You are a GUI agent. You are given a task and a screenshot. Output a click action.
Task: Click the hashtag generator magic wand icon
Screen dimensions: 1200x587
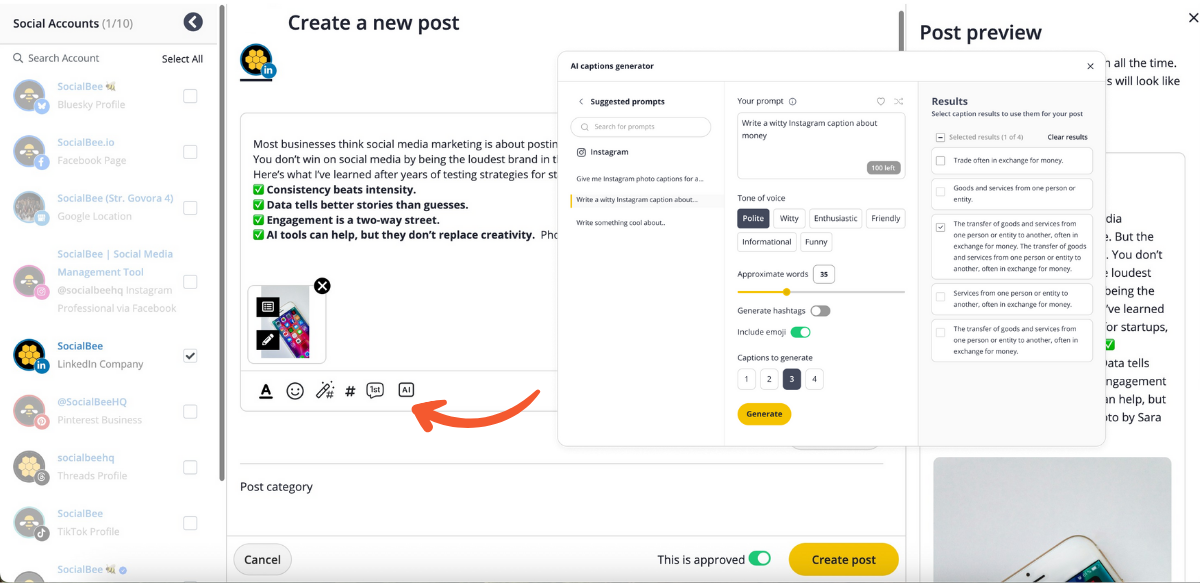(324, 391)
